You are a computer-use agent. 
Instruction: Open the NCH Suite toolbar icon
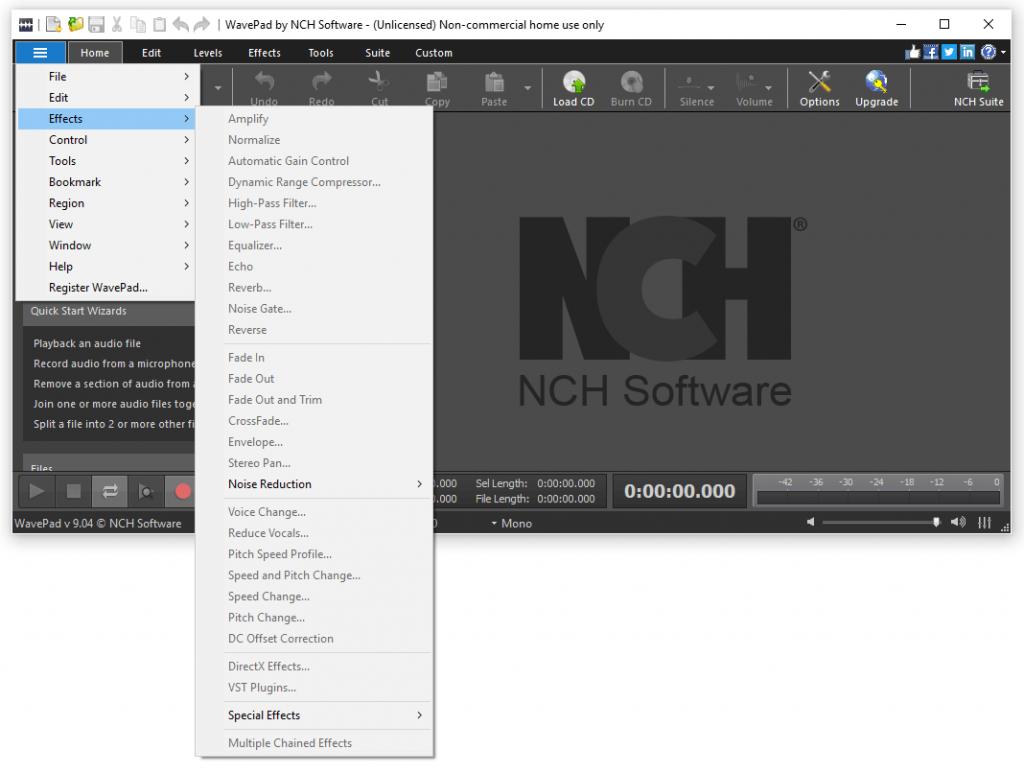(978, 88)
